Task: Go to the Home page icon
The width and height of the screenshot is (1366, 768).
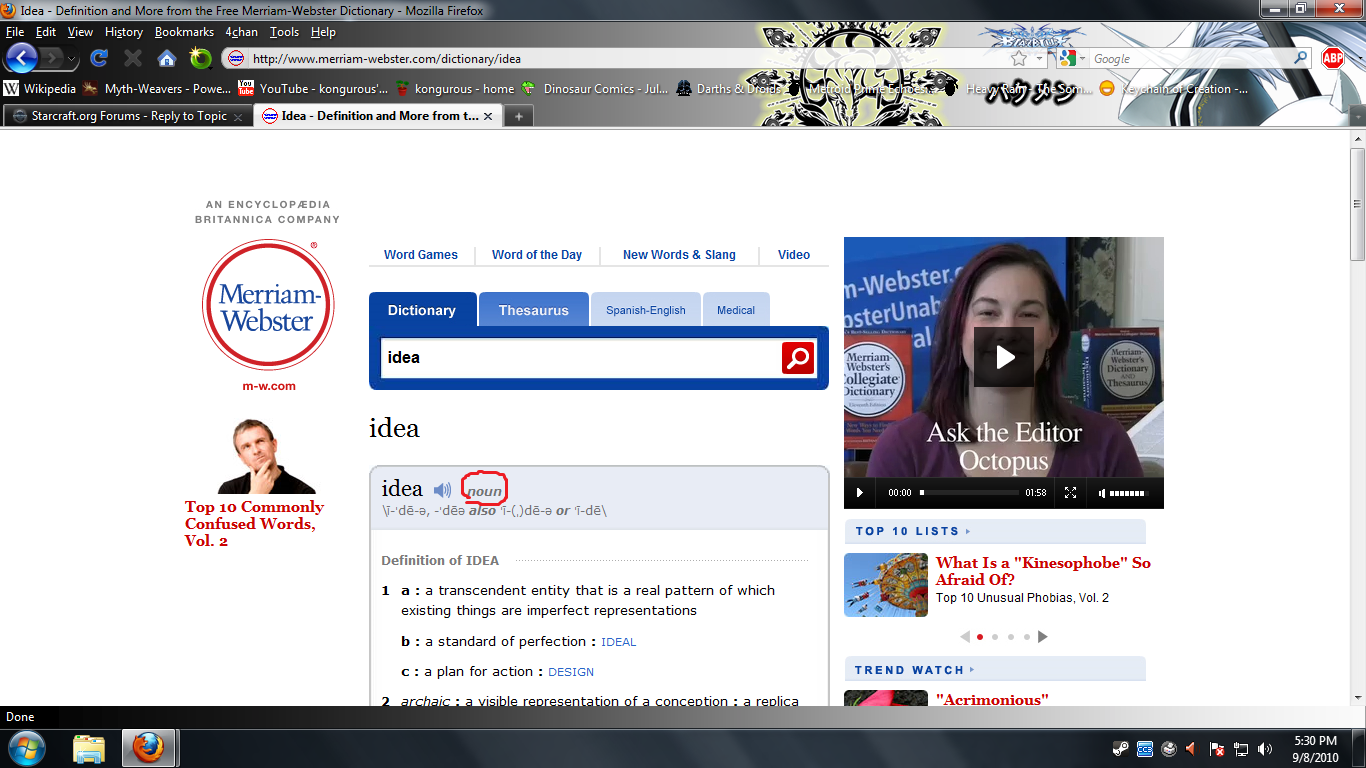Action: (x=167, y=58)
